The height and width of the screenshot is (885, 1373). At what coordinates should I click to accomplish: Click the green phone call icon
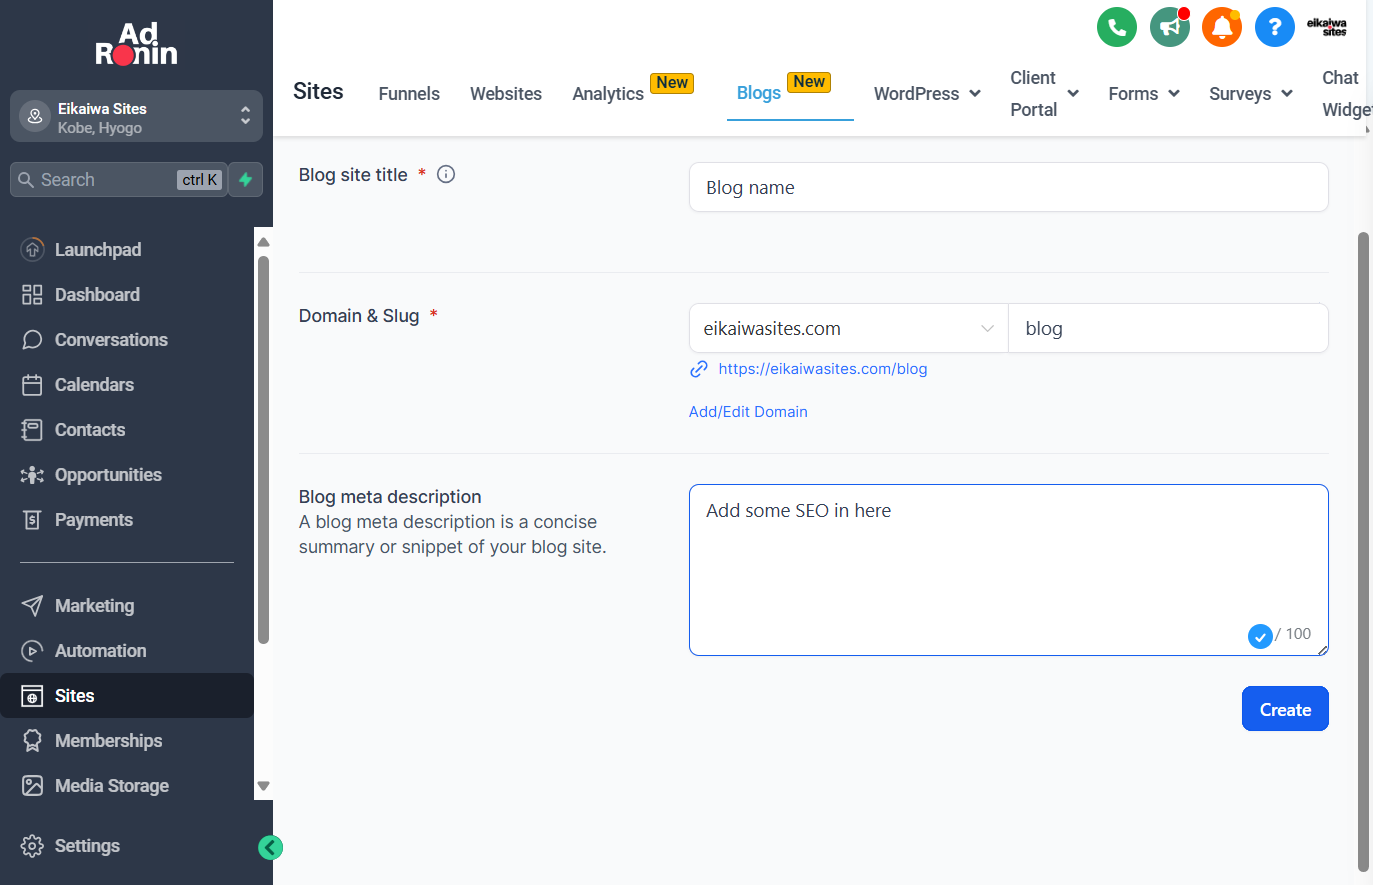click(1117, 27)
